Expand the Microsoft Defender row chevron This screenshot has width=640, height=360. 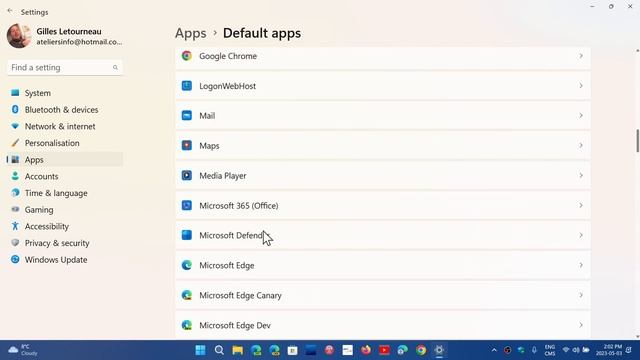[581, 235]
